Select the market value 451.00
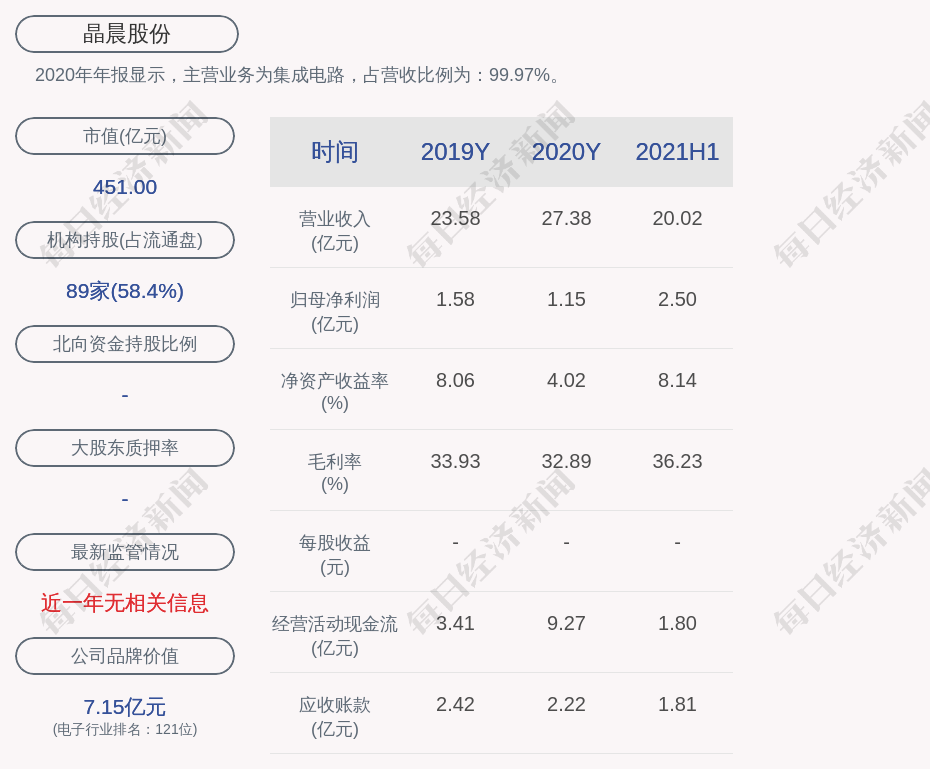The width and height of the screenshot is (930, 769). (125, 187)
